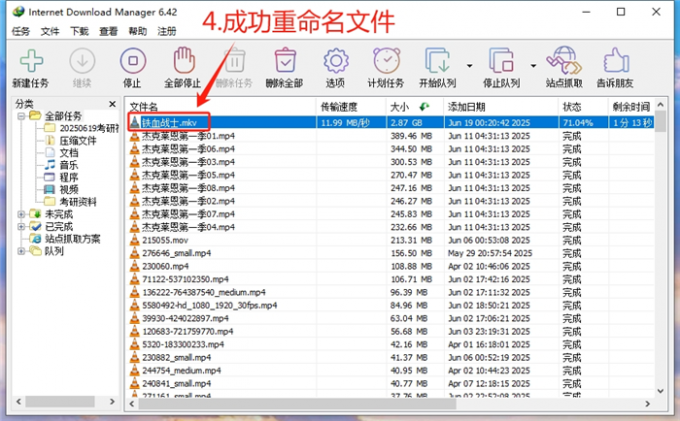Screen dimensions: 680x421
Task: Open the 计划任务 clock icon
Action: coord(386,61)
